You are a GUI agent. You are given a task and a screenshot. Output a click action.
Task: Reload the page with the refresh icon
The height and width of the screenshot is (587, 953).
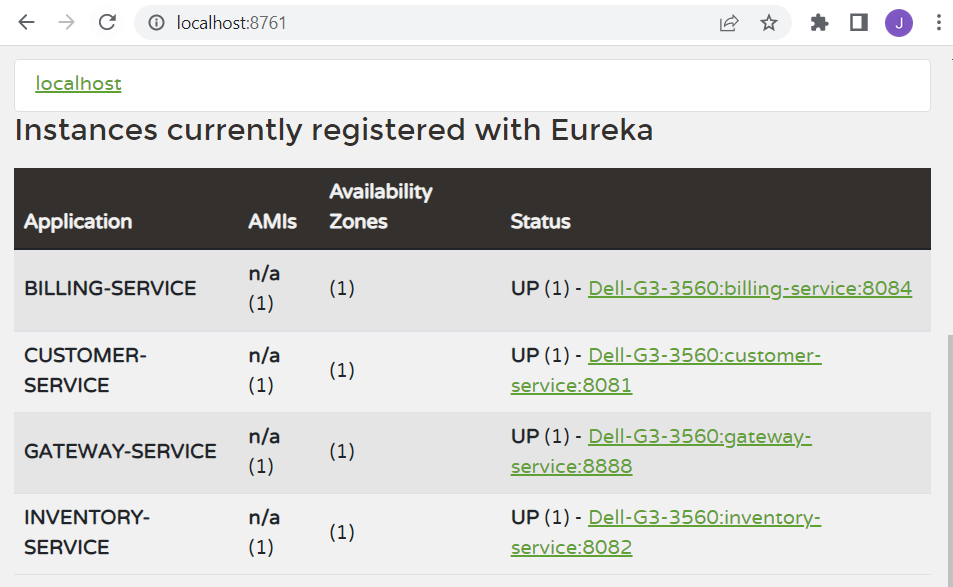click(x=108, y=23)
